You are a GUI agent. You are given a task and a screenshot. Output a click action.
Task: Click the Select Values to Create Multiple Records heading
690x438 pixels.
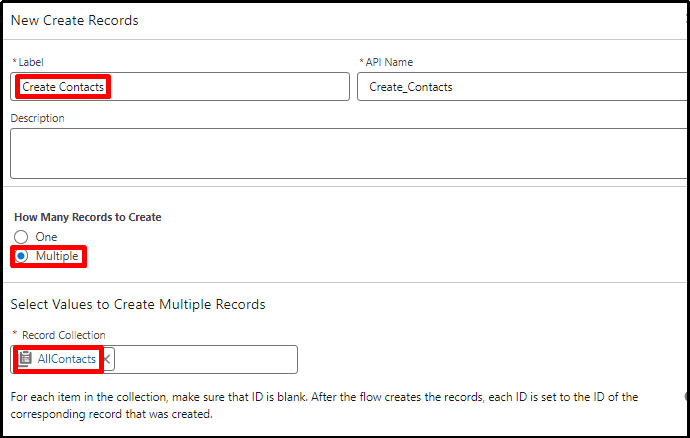pos(138,304)
